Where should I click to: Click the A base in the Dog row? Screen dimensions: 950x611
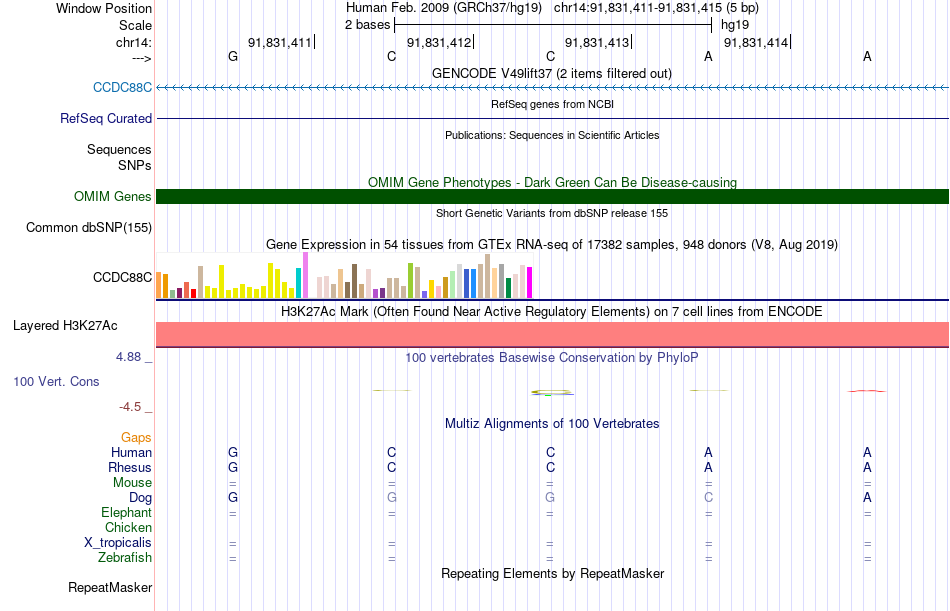(867, 497)
